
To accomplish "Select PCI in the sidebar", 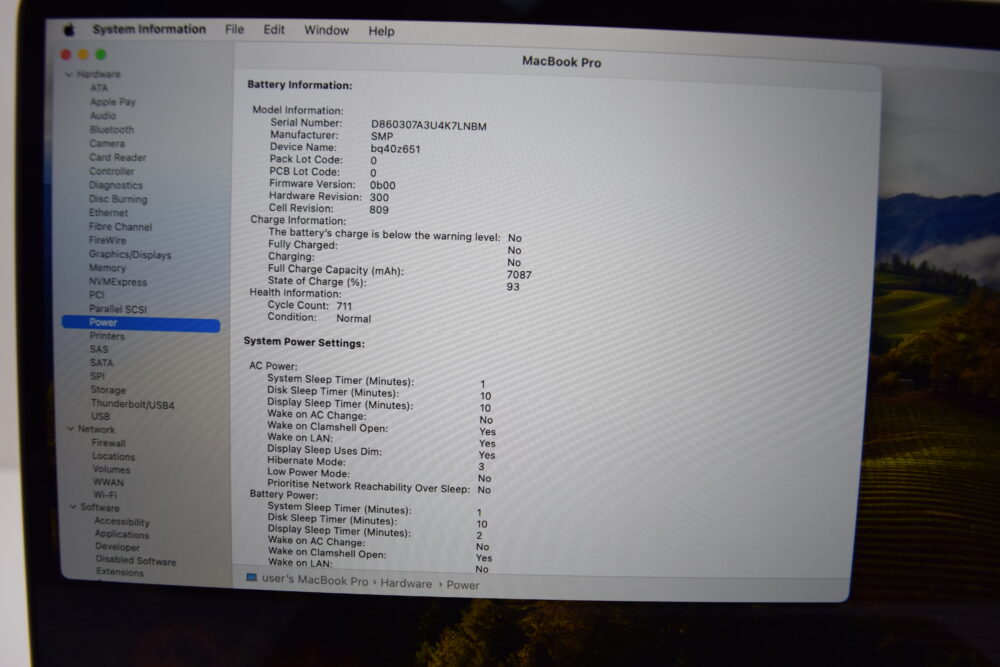I will point(96,295).
